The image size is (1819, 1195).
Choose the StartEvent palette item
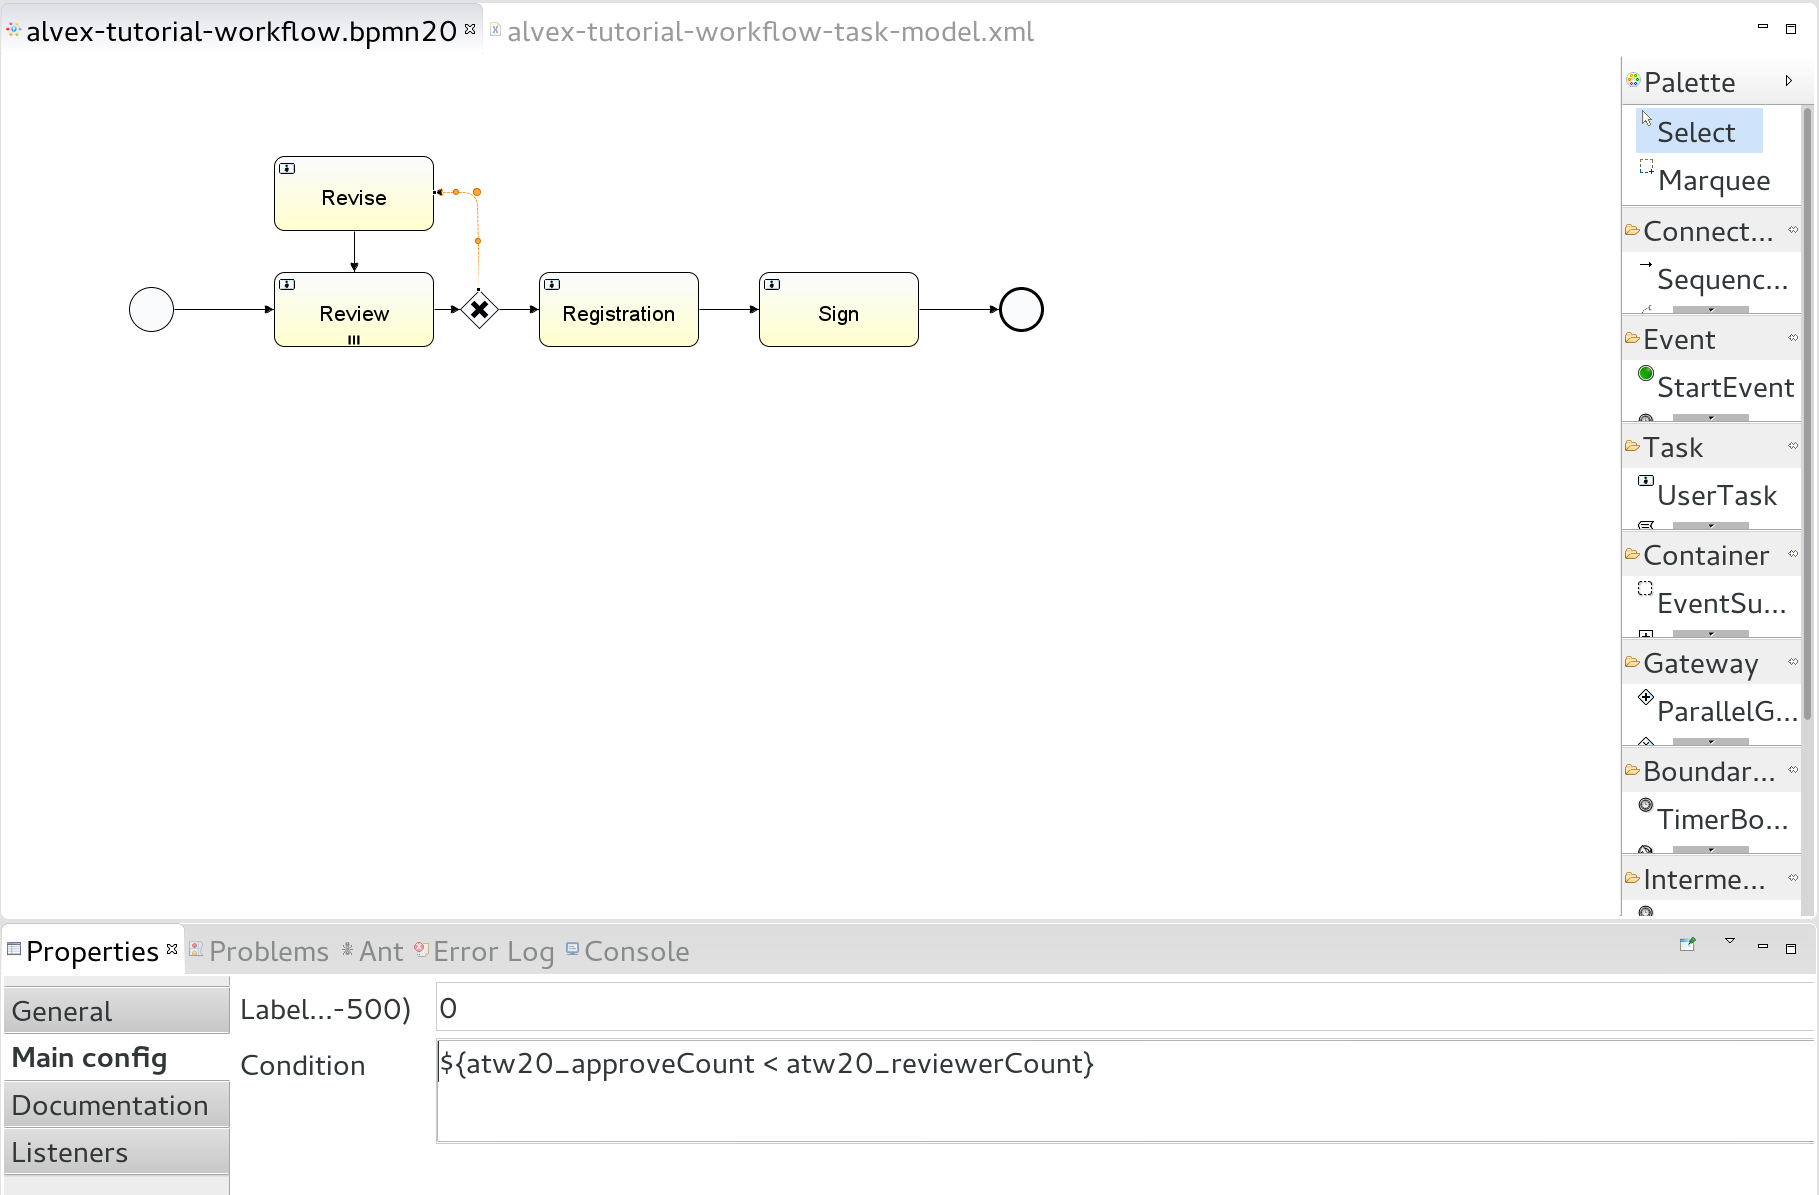1723,387
